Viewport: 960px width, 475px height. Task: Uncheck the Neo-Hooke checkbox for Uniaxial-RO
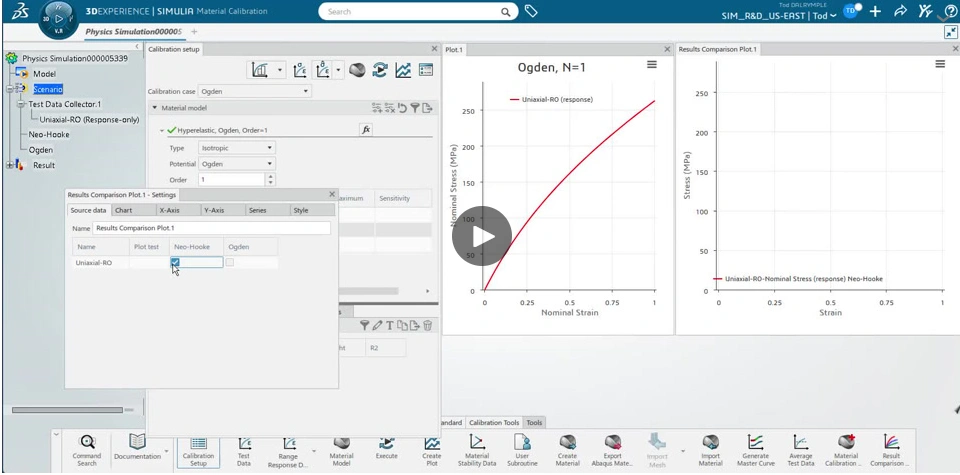click(x=175, y=263)
